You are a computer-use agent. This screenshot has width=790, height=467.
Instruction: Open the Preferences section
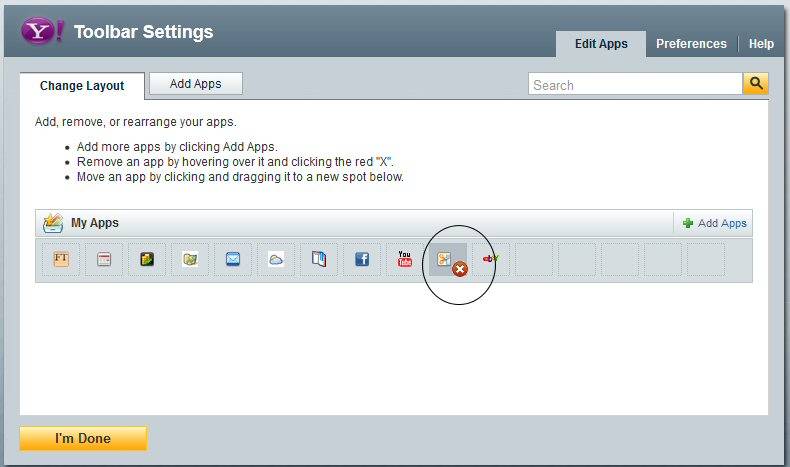click(x=691, y=44)
